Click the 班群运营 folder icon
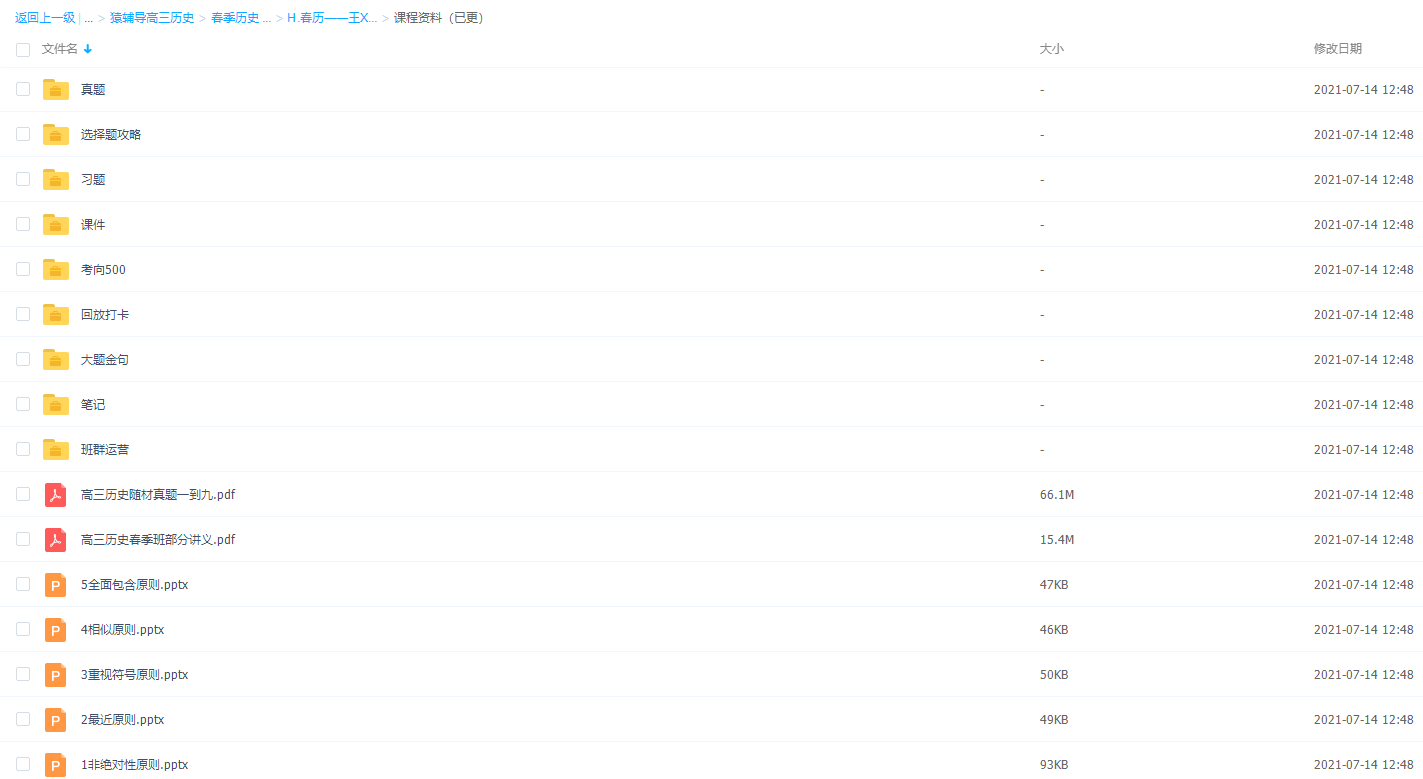The width and height of the screenshot is (1423, 779). click(x=56, y=449)
